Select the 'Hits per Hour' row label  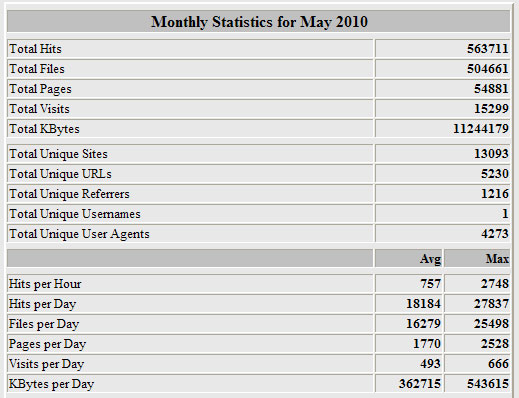(x=45, y=284)
